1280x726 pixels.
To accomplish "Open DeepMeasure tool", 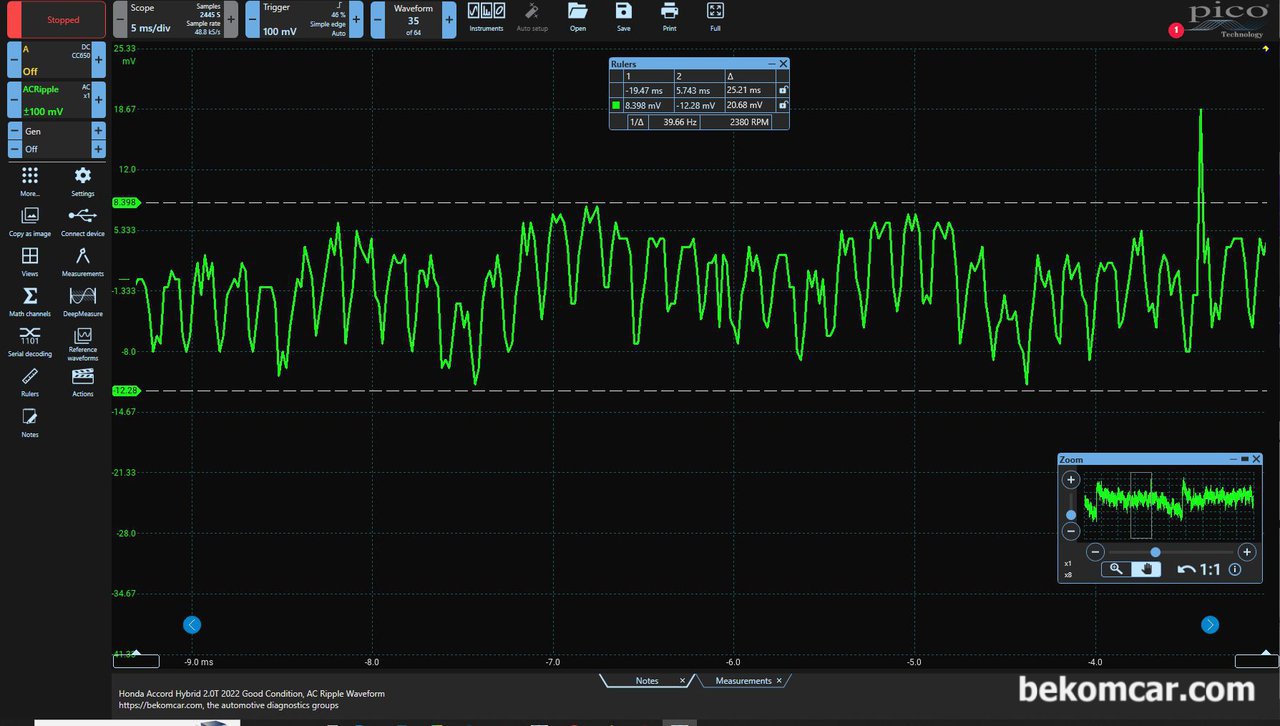I will (x=83, y=300).
